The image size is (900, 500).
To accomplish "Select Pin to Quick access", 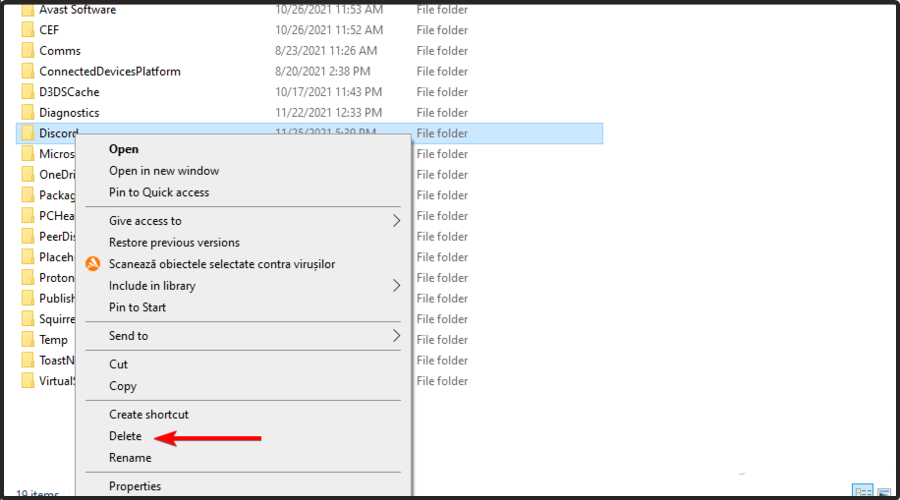I will [159, 192].
